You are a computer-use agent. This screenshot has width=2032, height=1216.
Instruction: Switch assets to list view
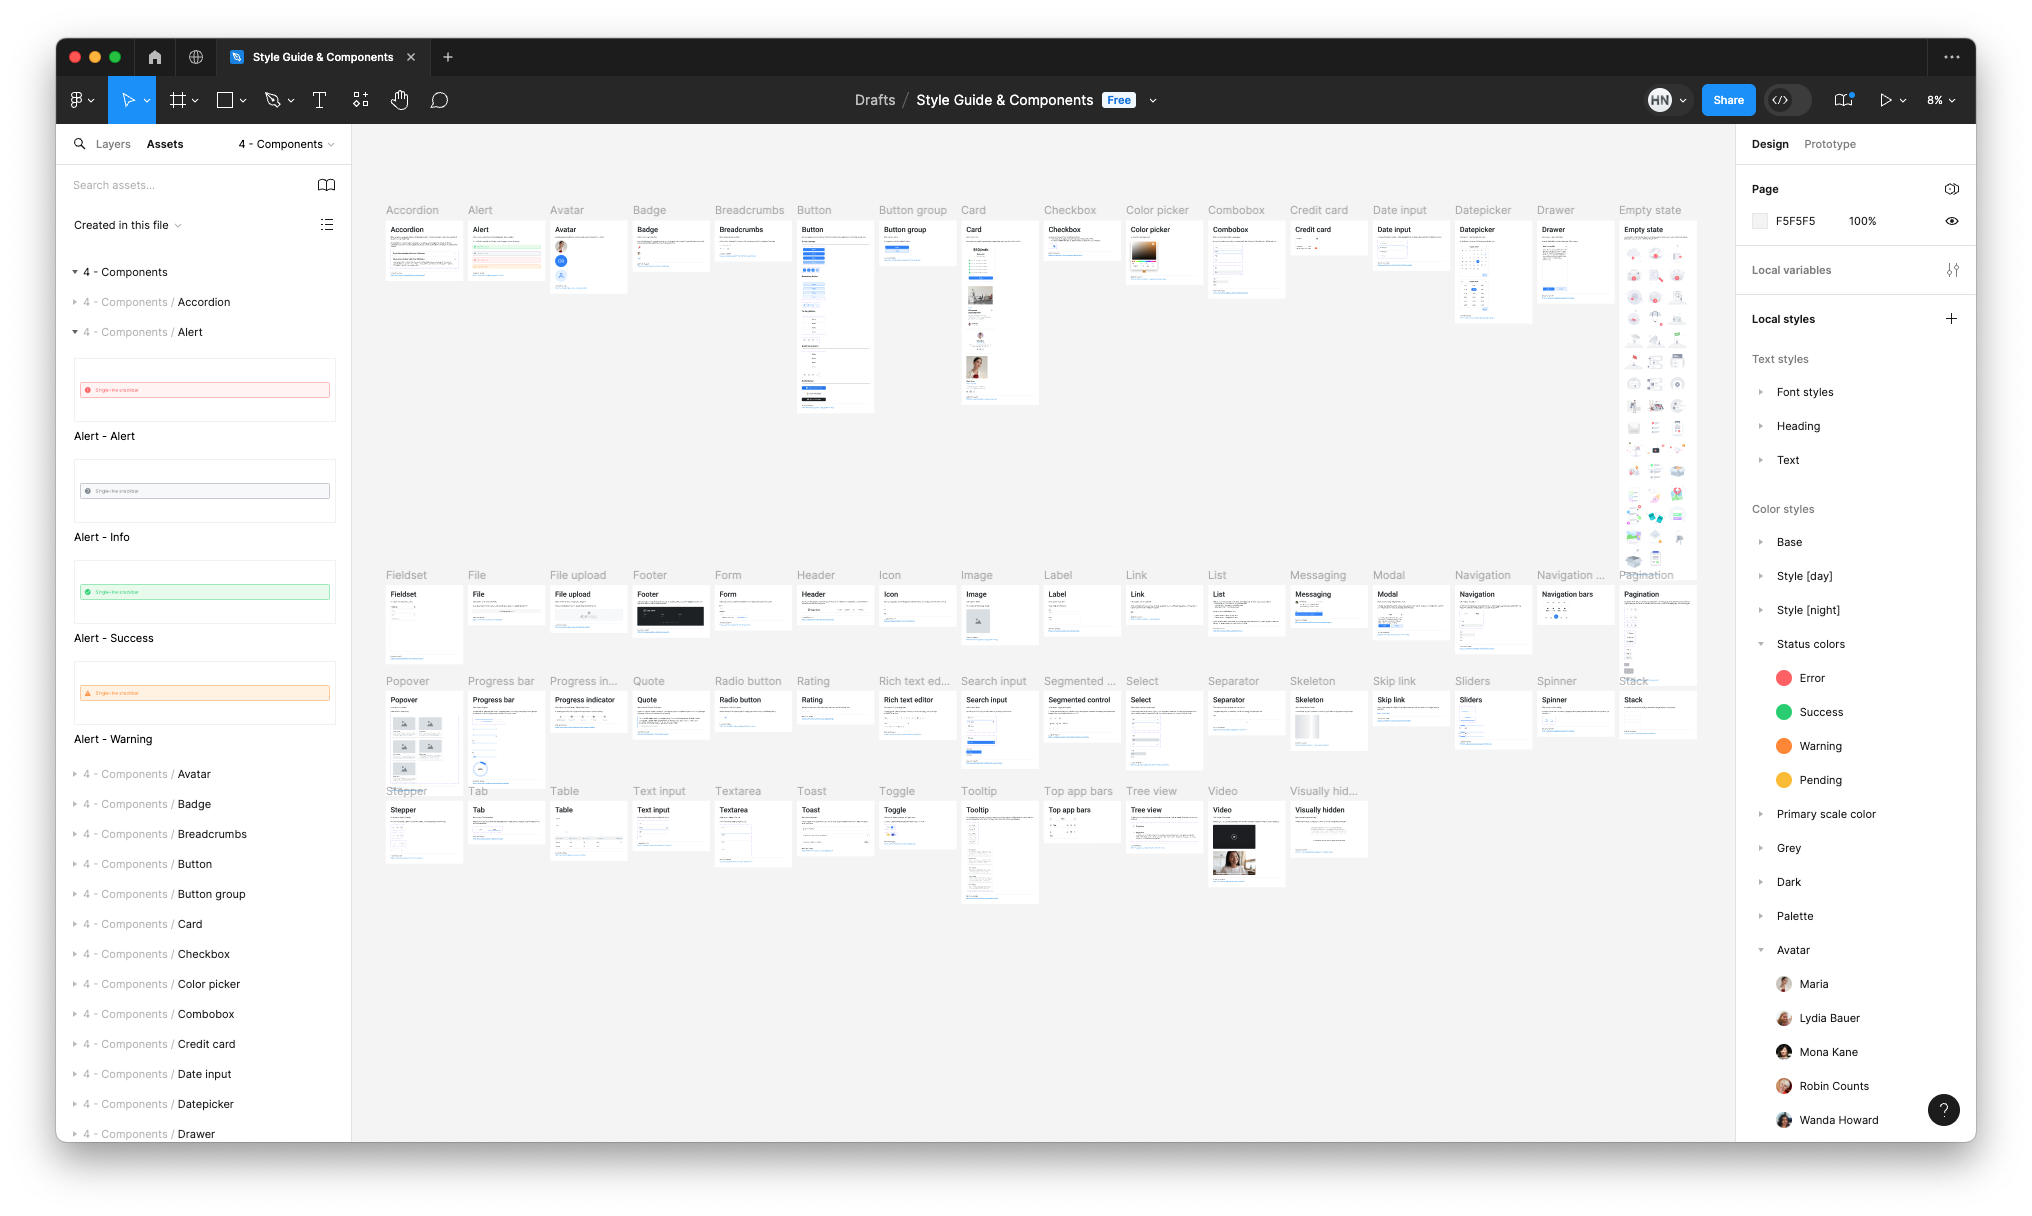[x=326, y=225]
